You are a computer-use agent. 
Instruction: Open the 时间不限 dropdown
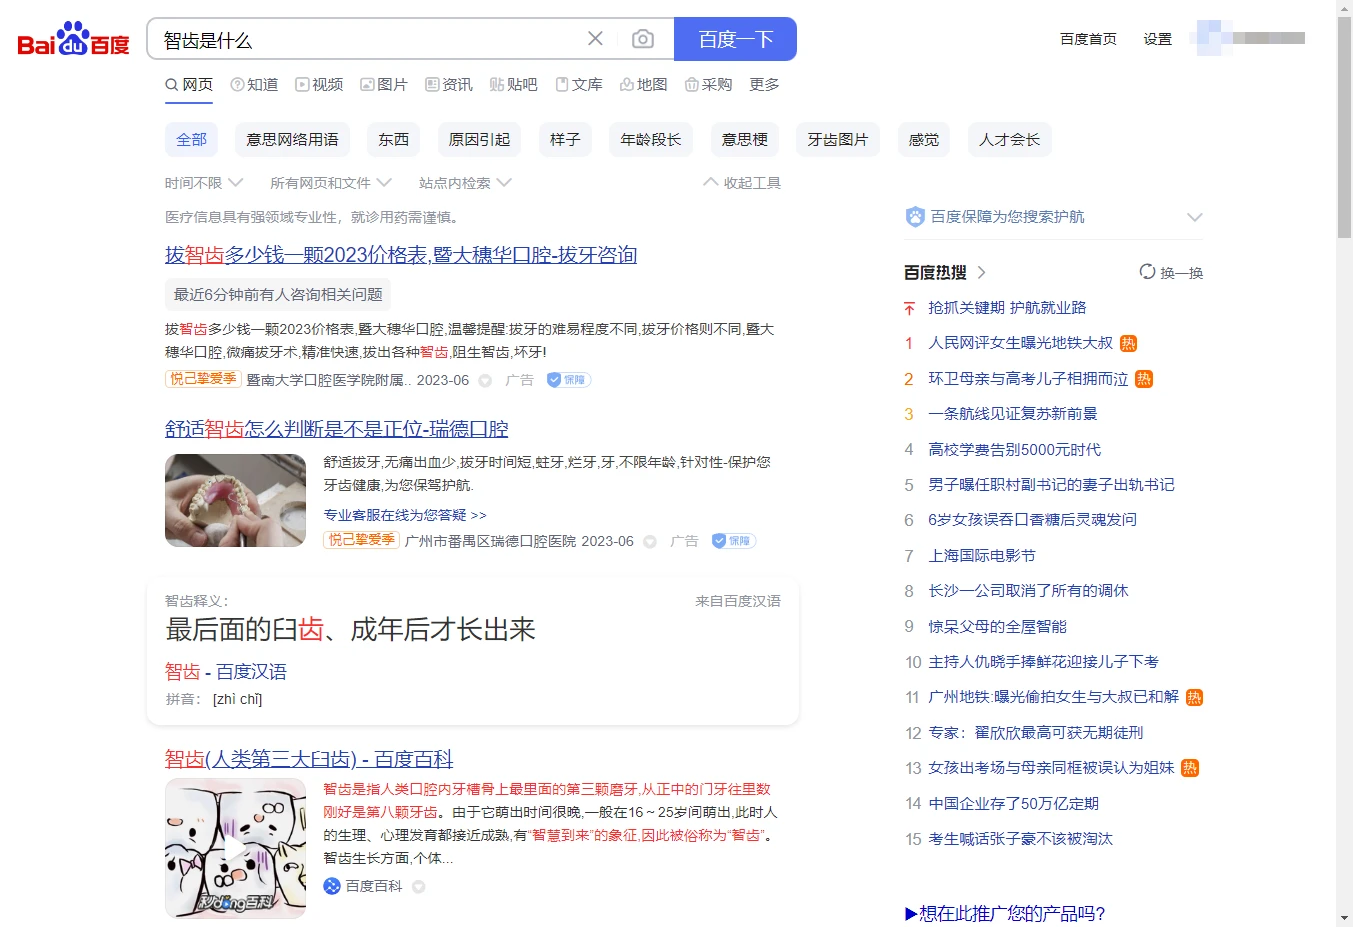204,183
